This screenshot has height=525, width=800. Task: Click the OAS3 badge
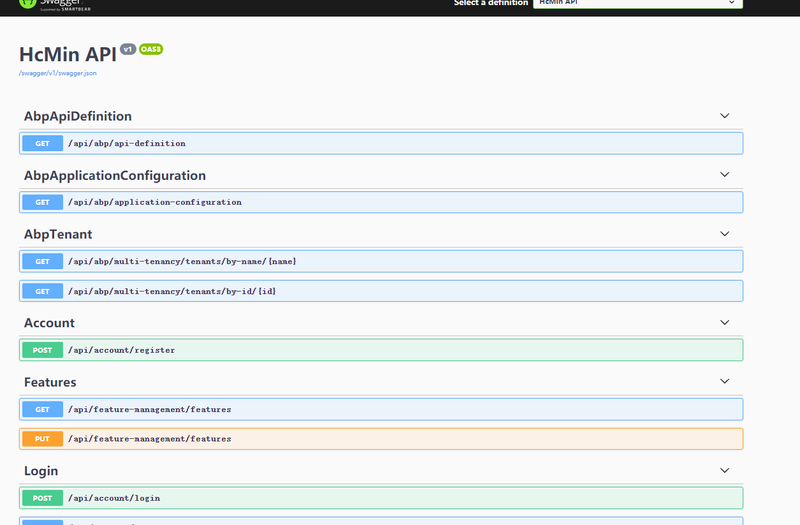151,49
